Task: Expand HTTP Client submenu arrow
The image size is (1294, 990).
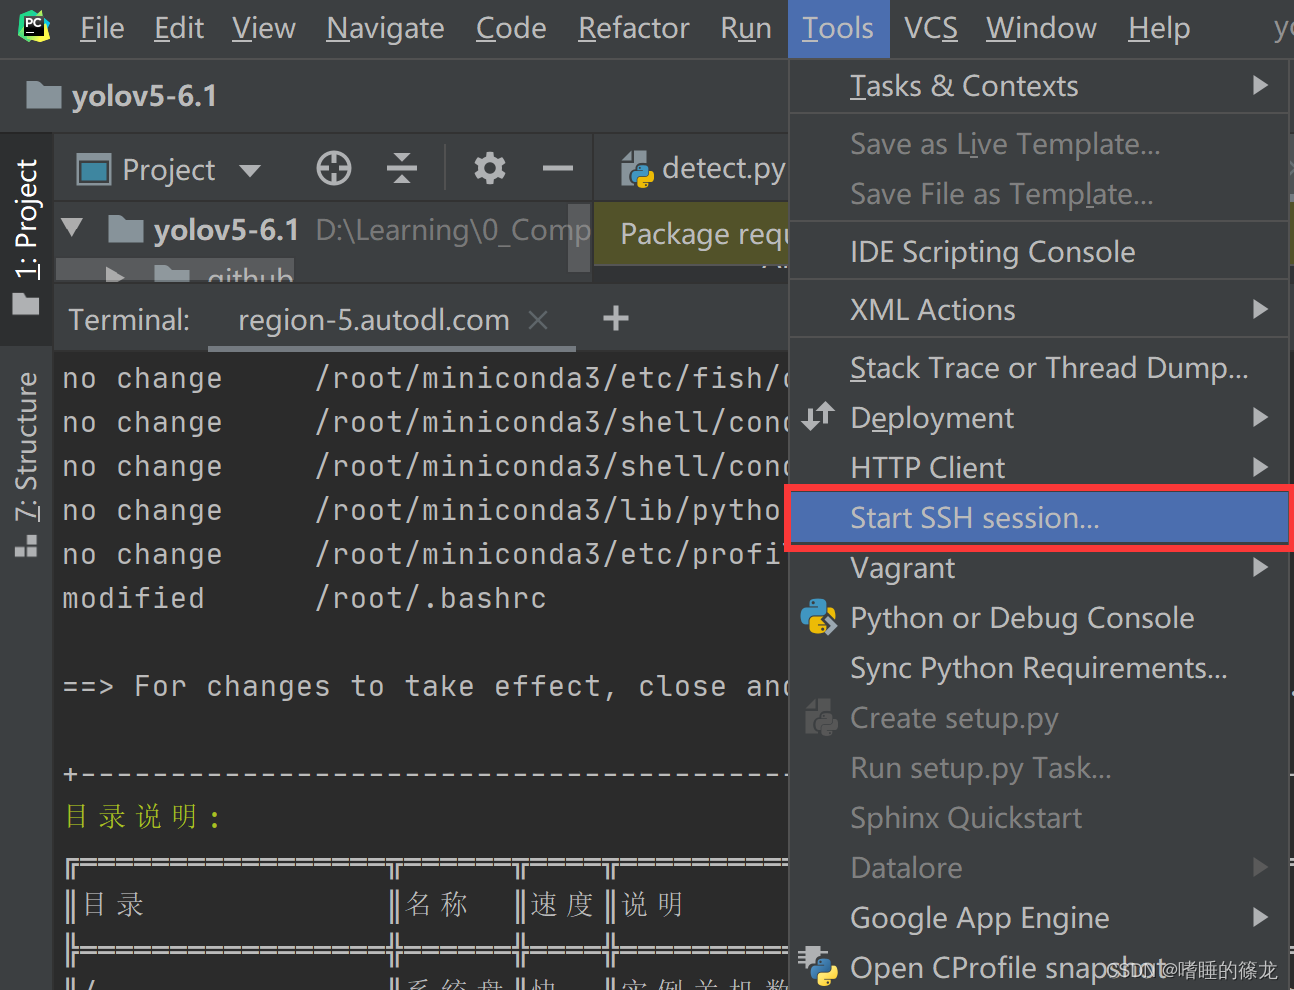Action: (x=1260, y=467)
